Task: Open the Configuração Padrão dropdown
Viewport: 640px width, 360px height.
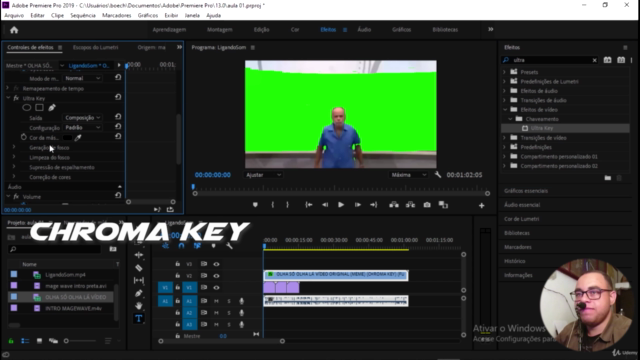Action: point(82,127)
